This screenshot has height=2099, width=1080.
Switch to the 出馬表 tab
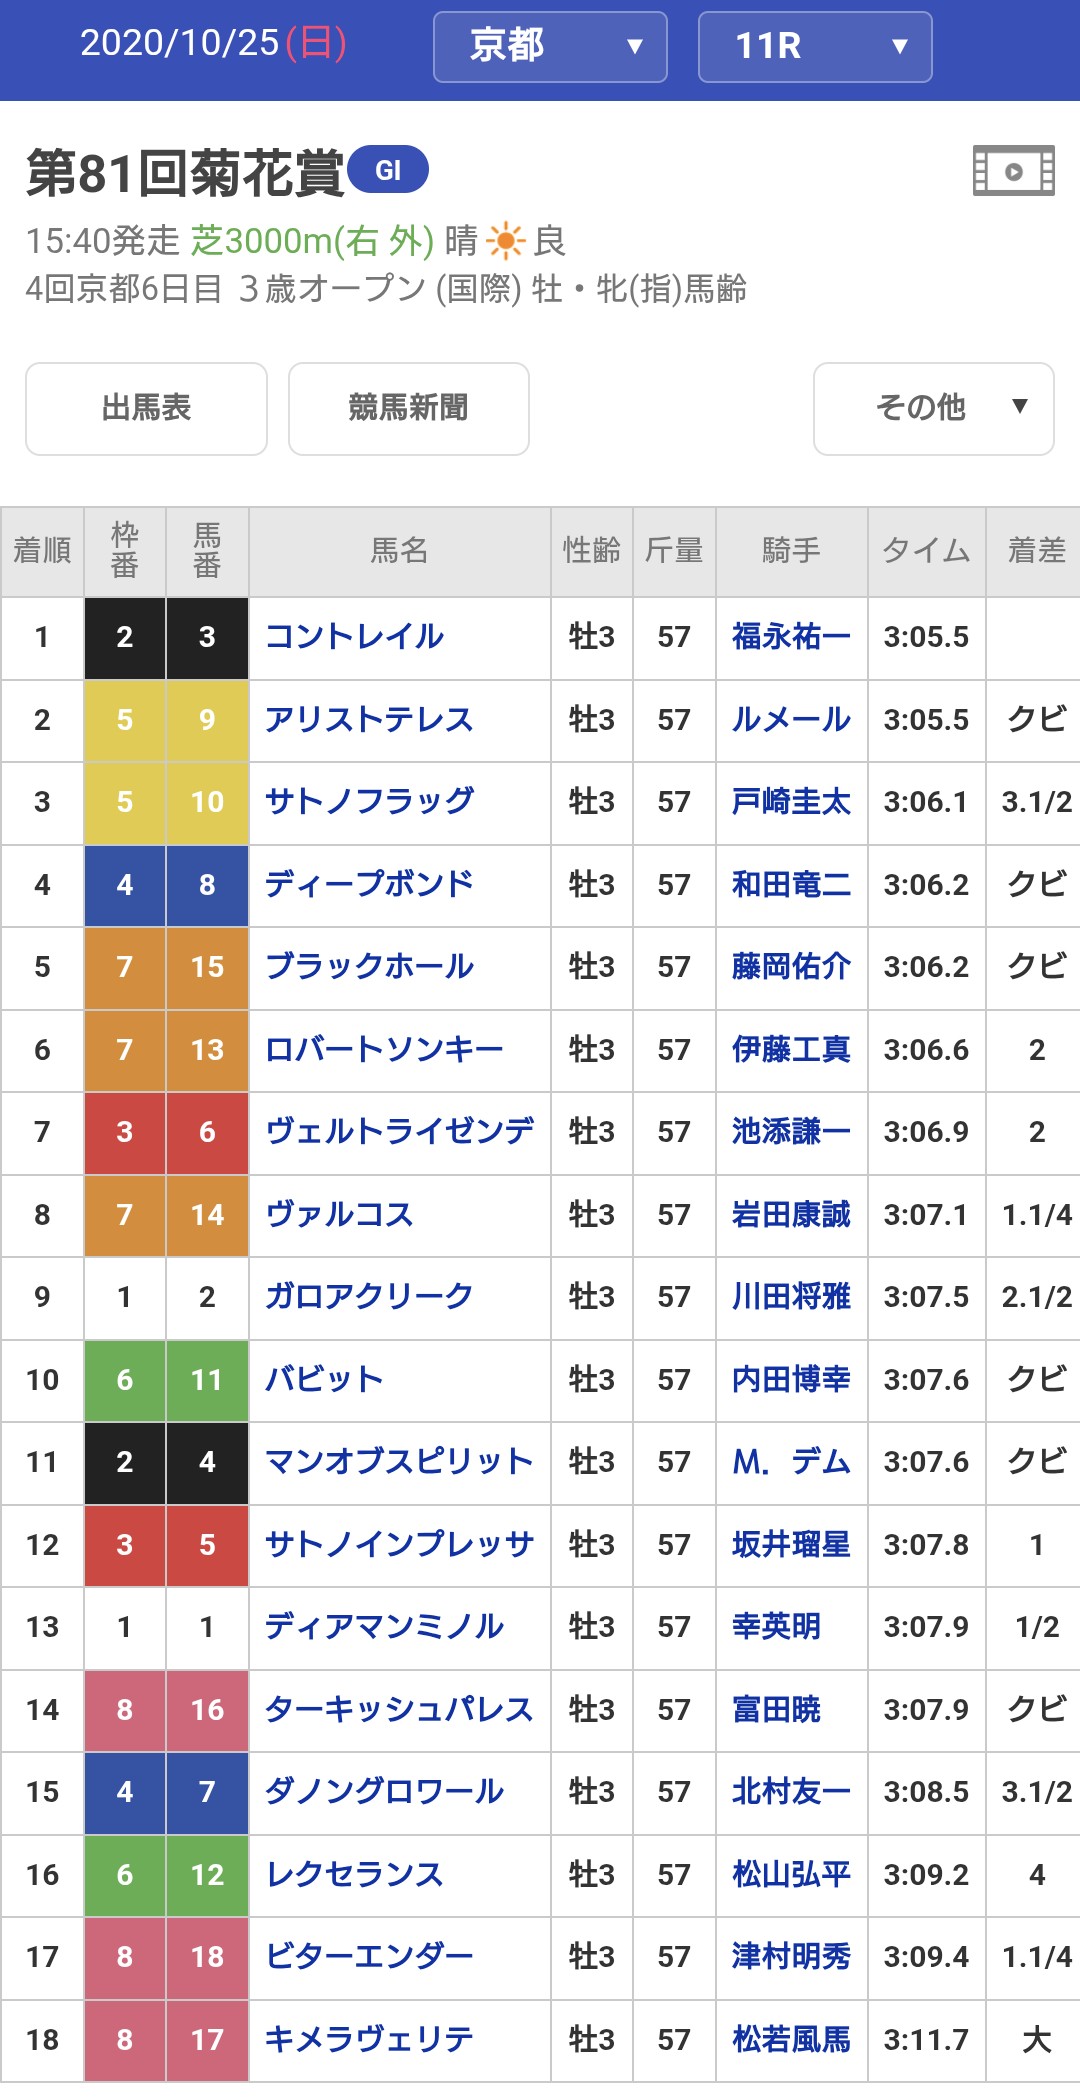pyautogui.click(x=146, y=408)
